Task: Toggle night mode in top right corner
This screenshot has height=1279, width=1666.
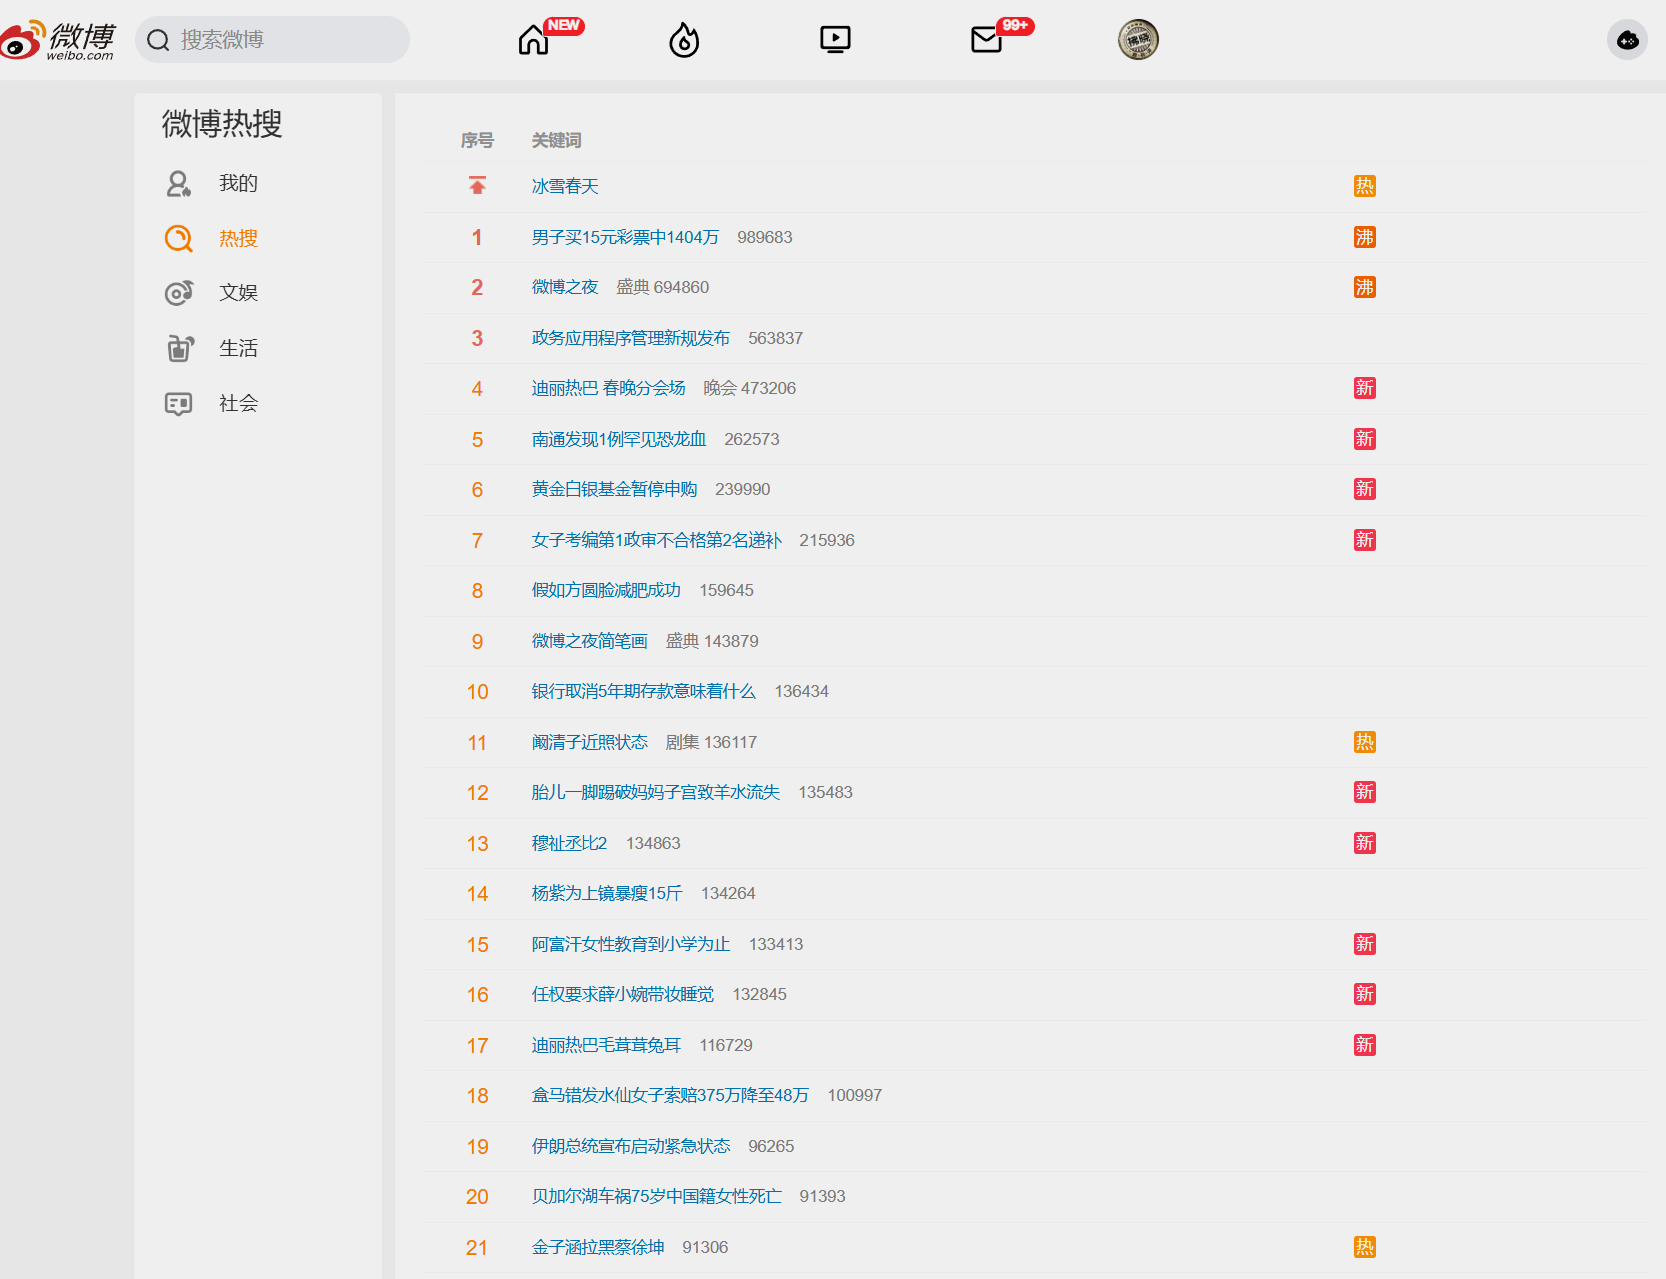Action: click(1627, 40)
